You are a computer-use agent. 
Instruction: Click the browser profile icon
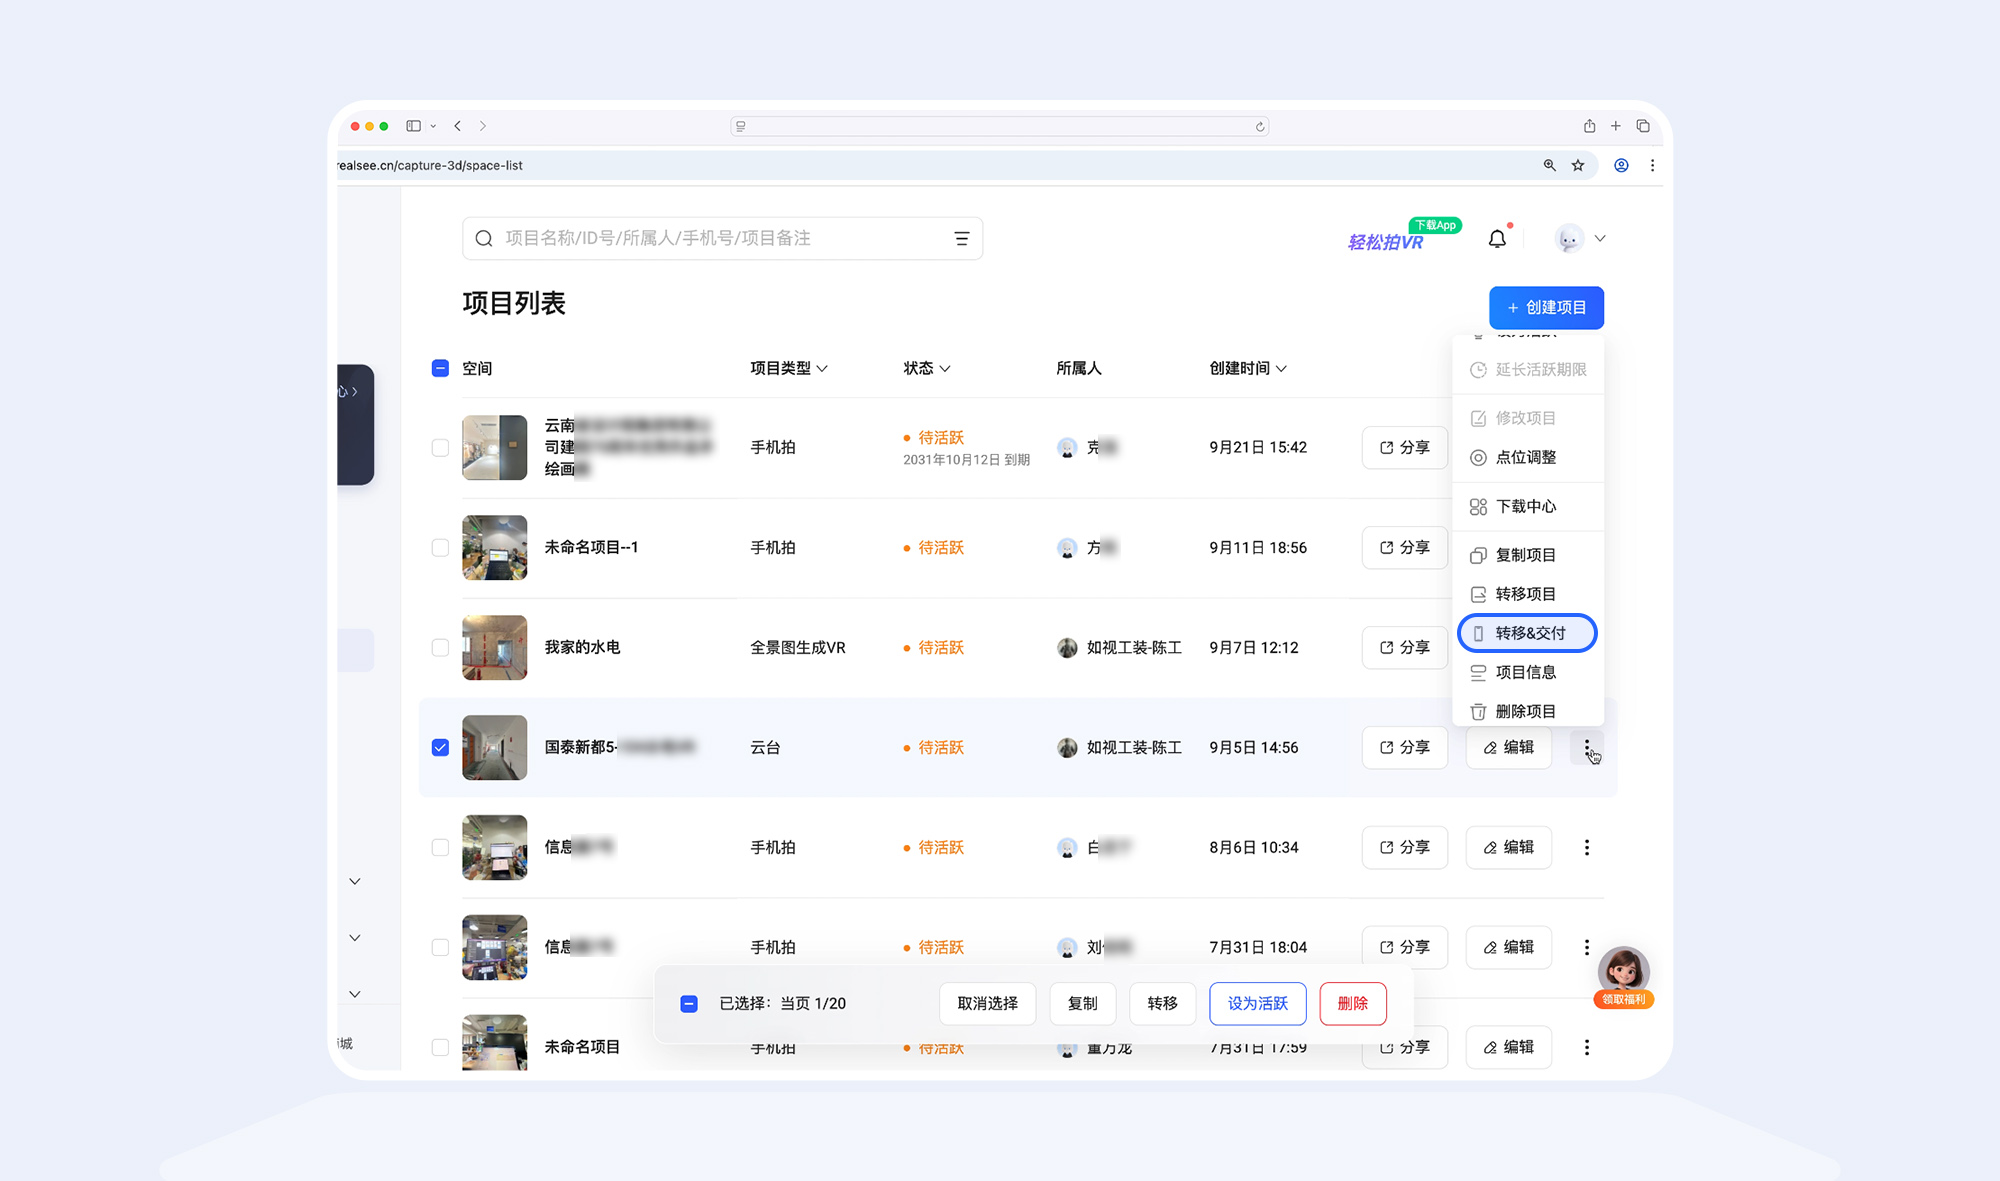1621,165
